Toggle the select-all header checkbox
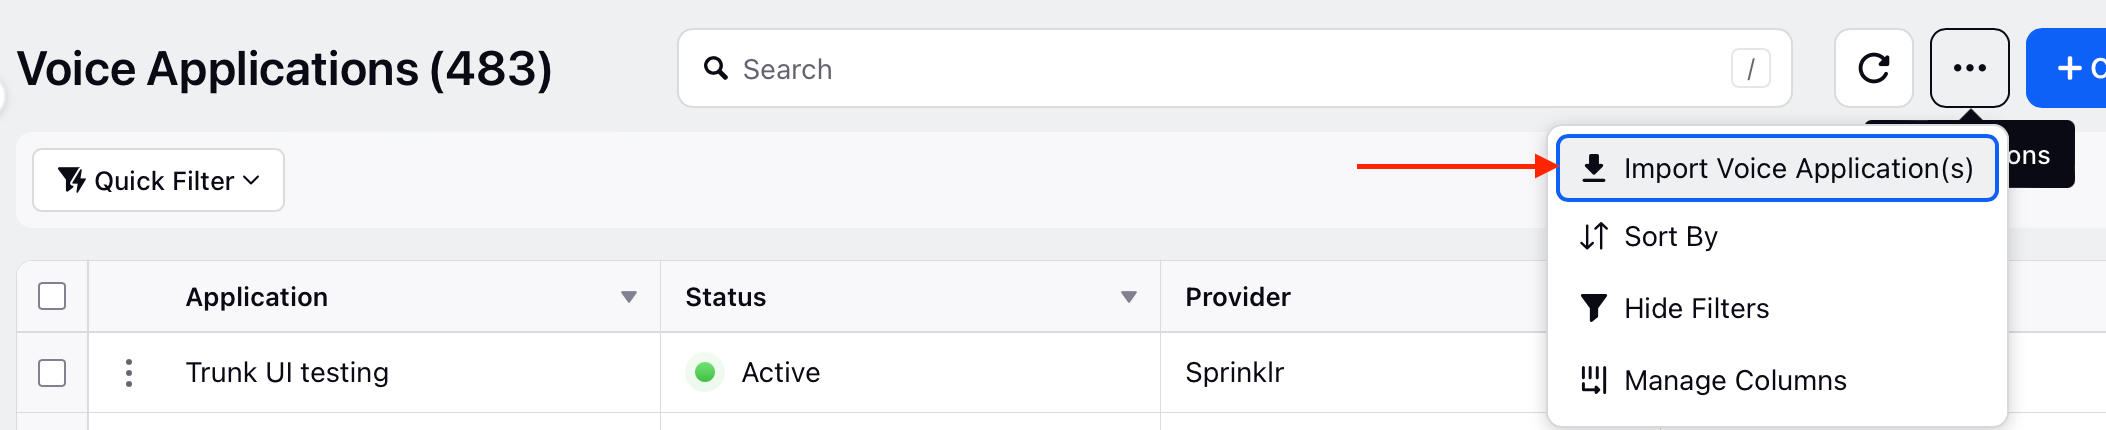Viewport: 2106px width, 430px height. [52, 296]
